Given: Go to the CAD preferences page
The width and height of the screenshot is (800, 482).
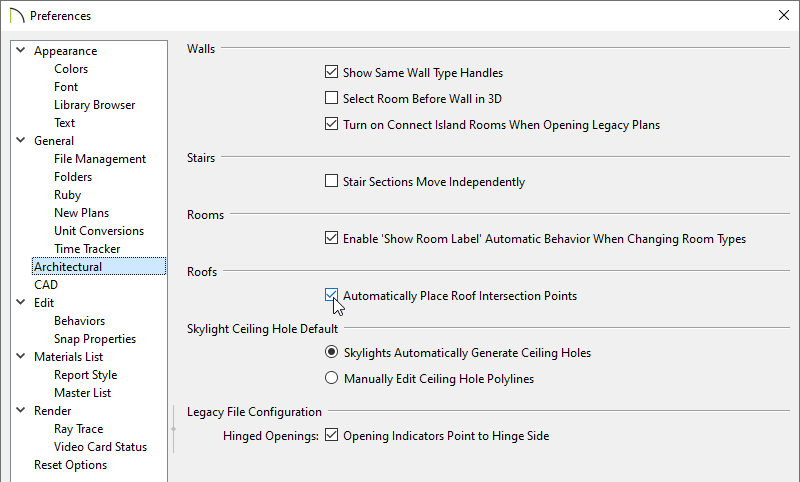Looking at the screenshot, I should click(46, 285).
